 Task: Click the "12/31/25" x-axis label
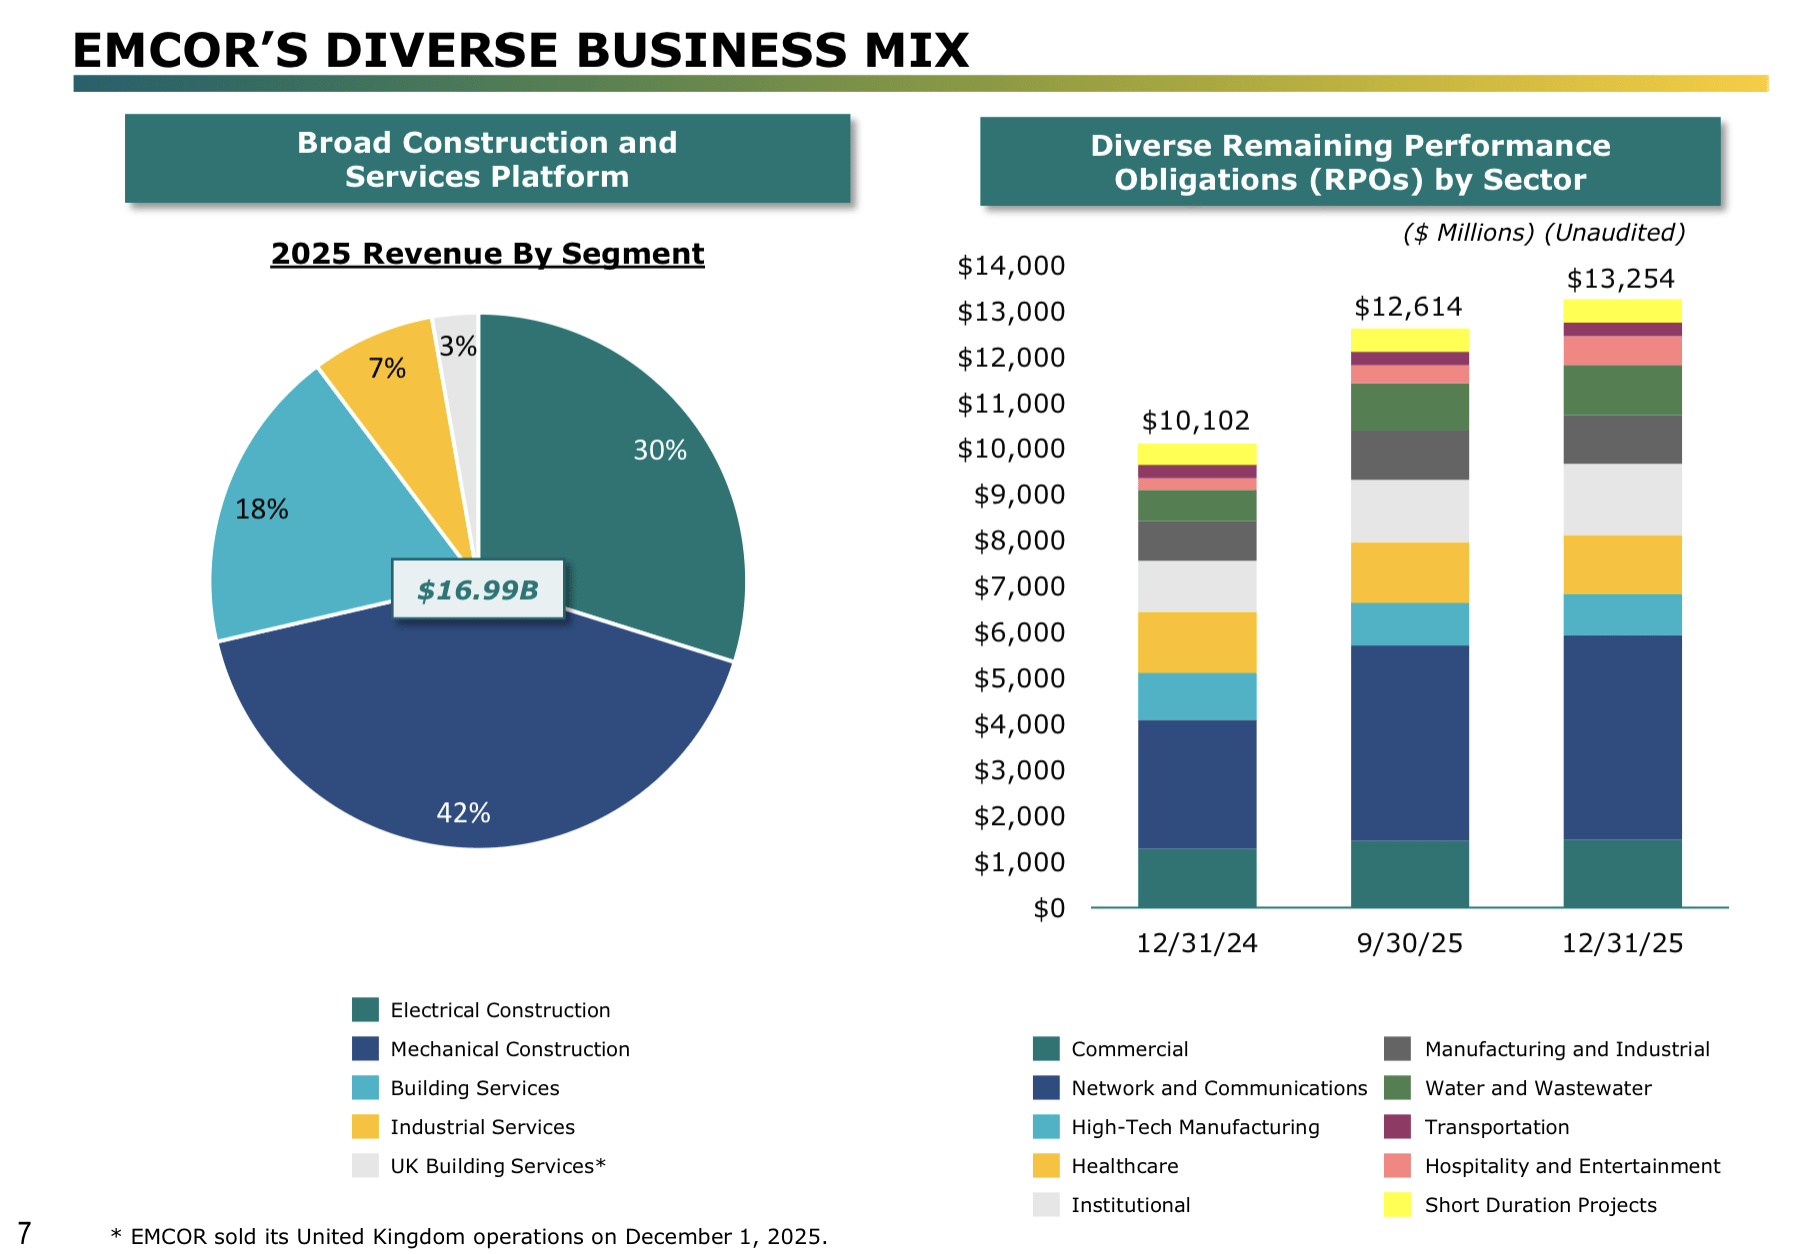pyautogui.click(x=1622, y=943)
